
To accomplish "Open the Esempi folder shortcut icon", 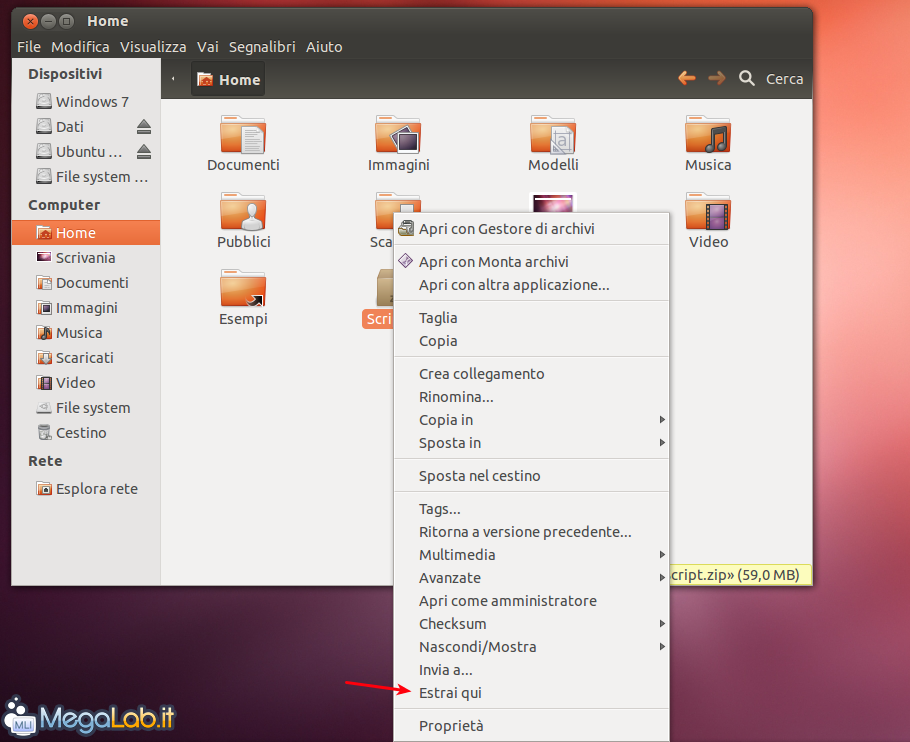I will click(x=243, y=288).
